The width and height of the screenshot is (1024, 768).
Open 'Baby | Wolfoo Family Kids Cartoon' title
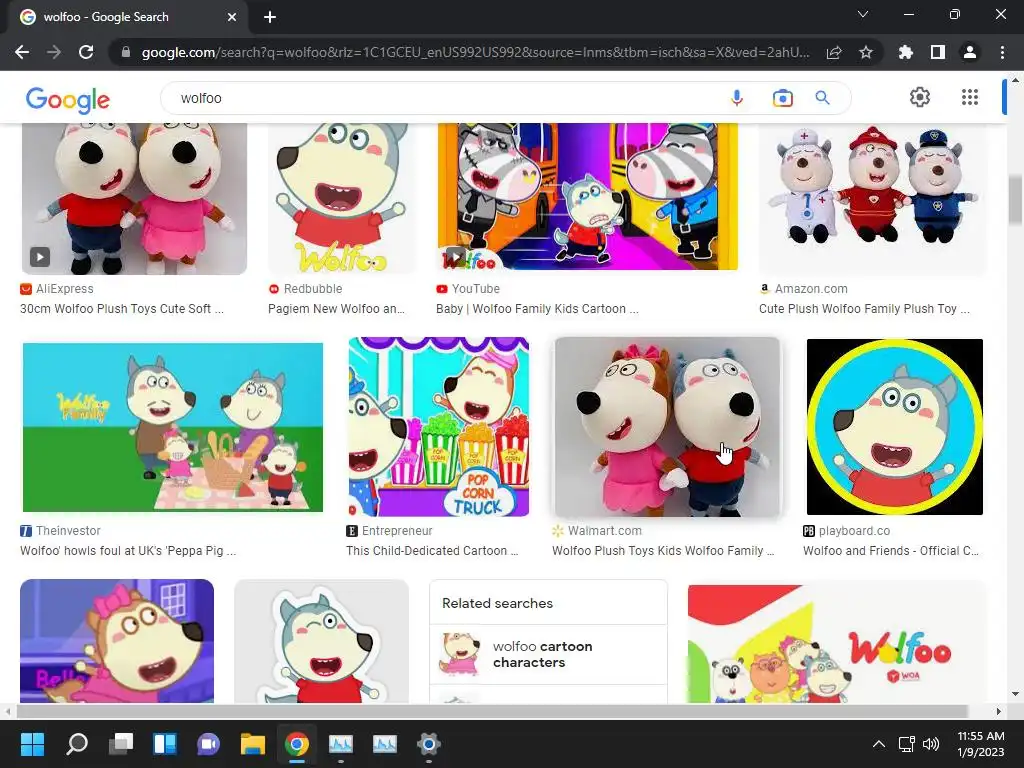click(537, 309)
